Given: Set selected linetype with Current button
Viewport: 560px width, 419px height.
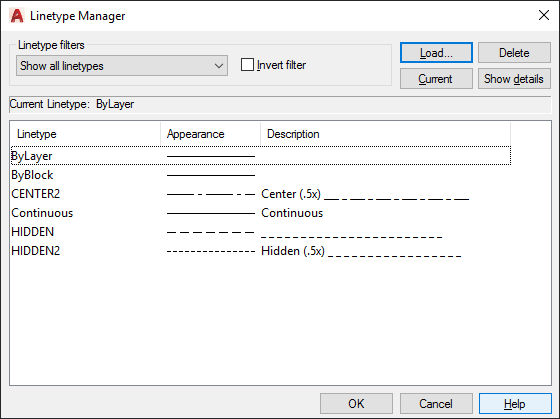Looking at the screenshot, I should click(436, 79).
